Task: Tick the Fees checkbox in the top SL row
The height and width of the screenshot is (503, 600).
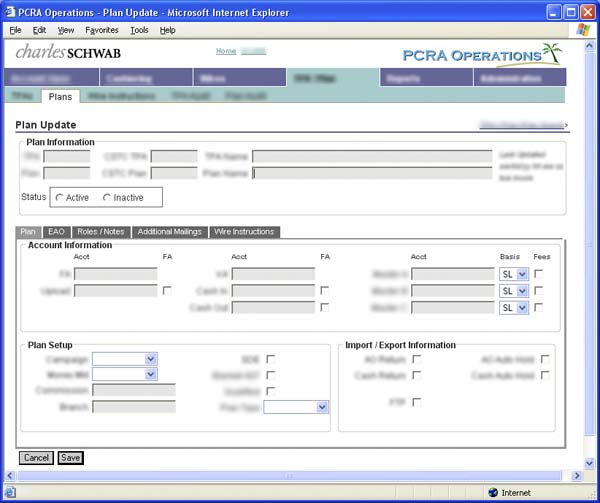Action: click(538, 274)
